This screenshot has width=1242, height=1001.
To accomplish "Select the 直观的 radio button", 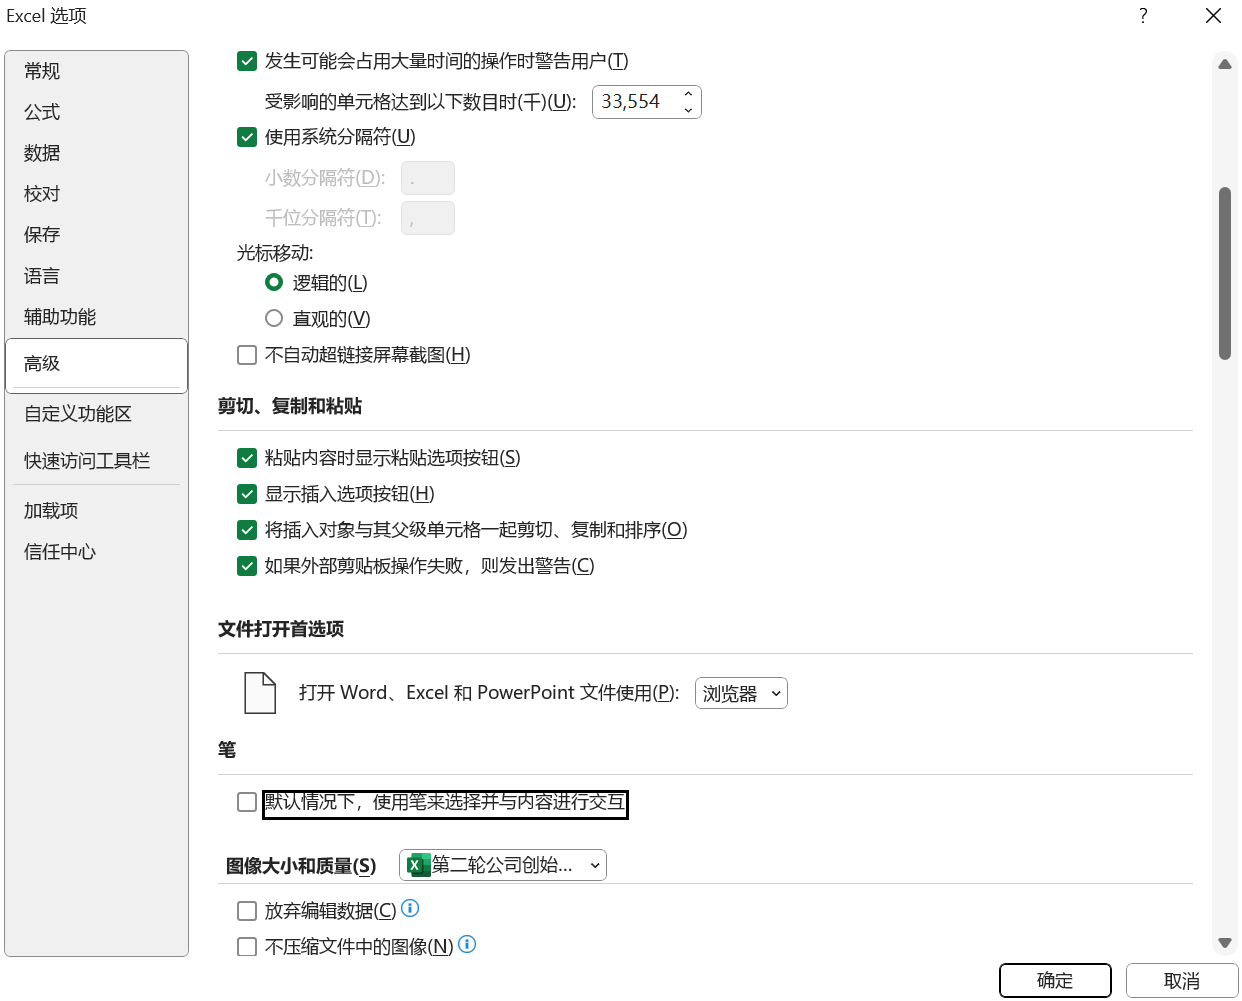I will [274, 318].
